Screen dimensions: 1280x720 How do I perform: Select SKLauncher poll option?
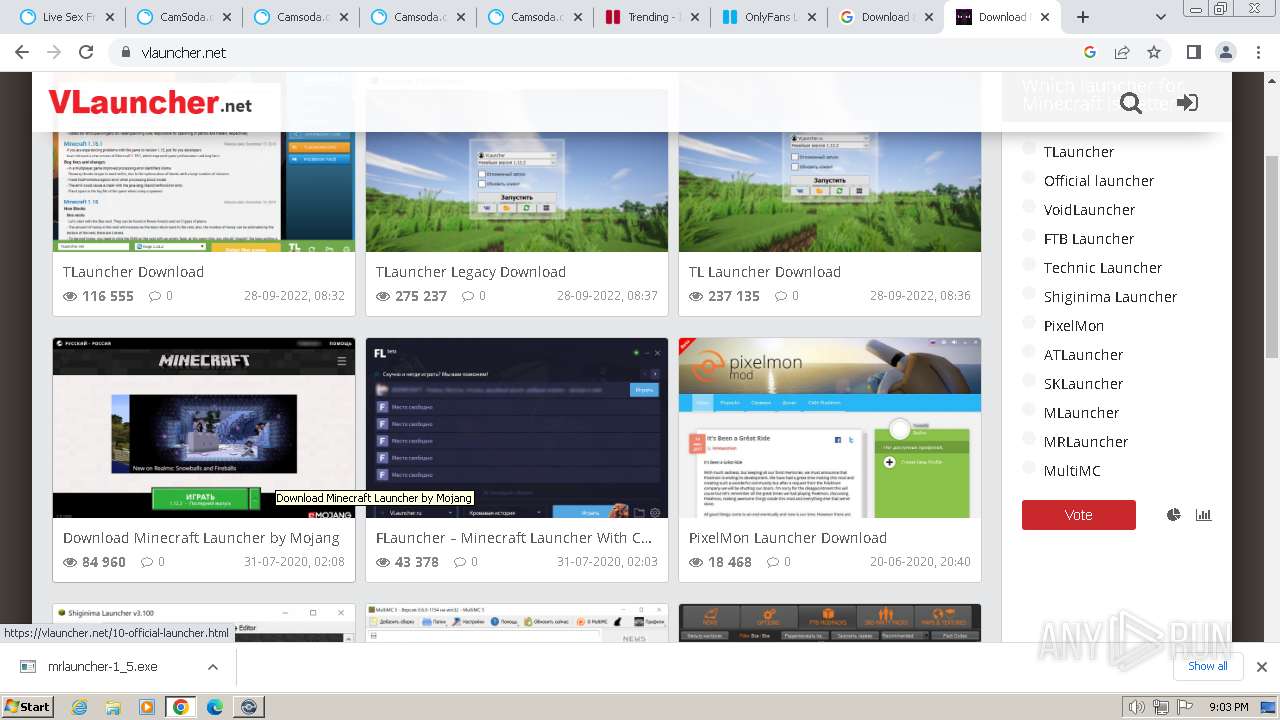coord(1029,381)
